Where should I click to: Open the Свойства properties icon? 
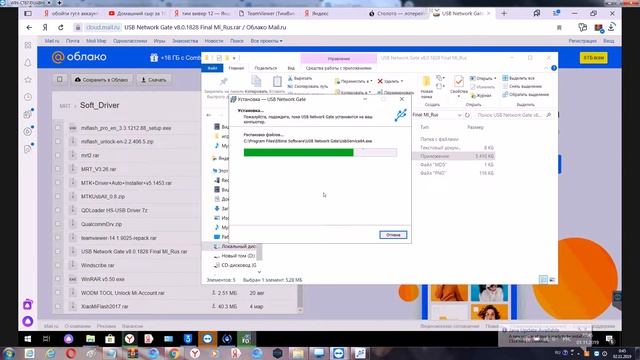coord(459,82)
